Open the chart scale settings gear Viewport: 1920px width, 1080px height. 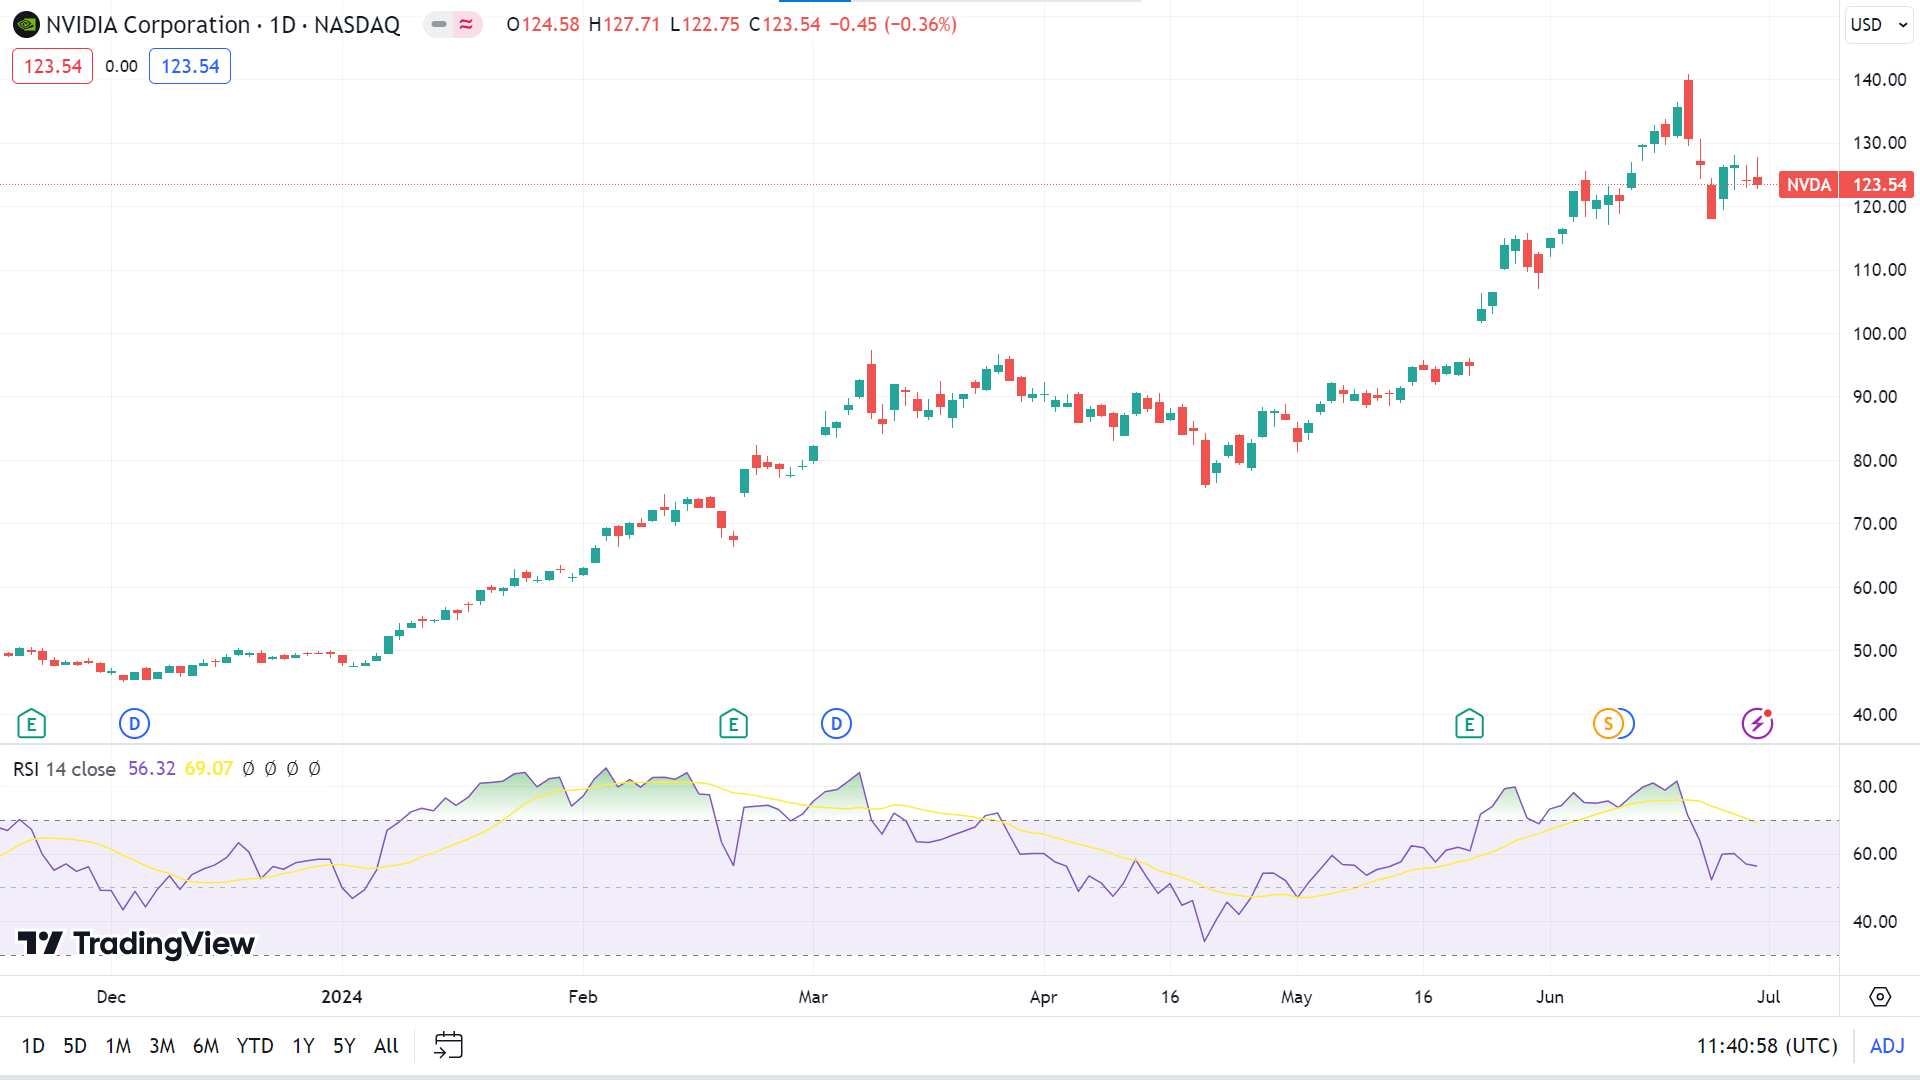[1880, 997]
